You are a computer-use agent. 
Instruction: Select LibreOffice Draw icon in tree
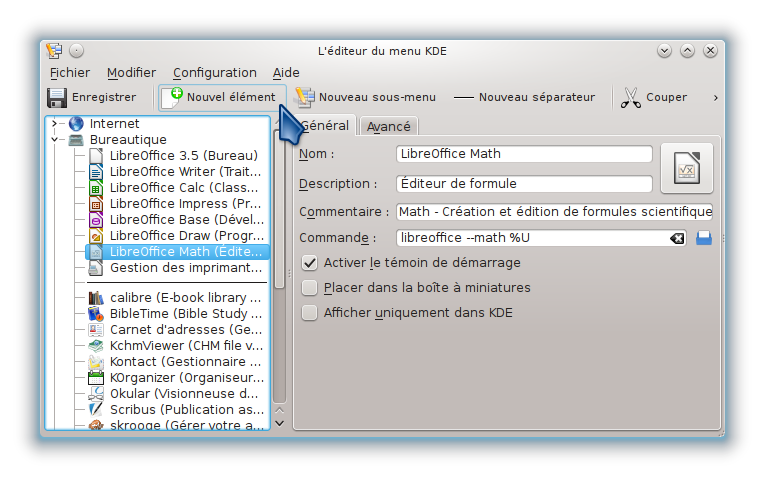tap(96, 236)
